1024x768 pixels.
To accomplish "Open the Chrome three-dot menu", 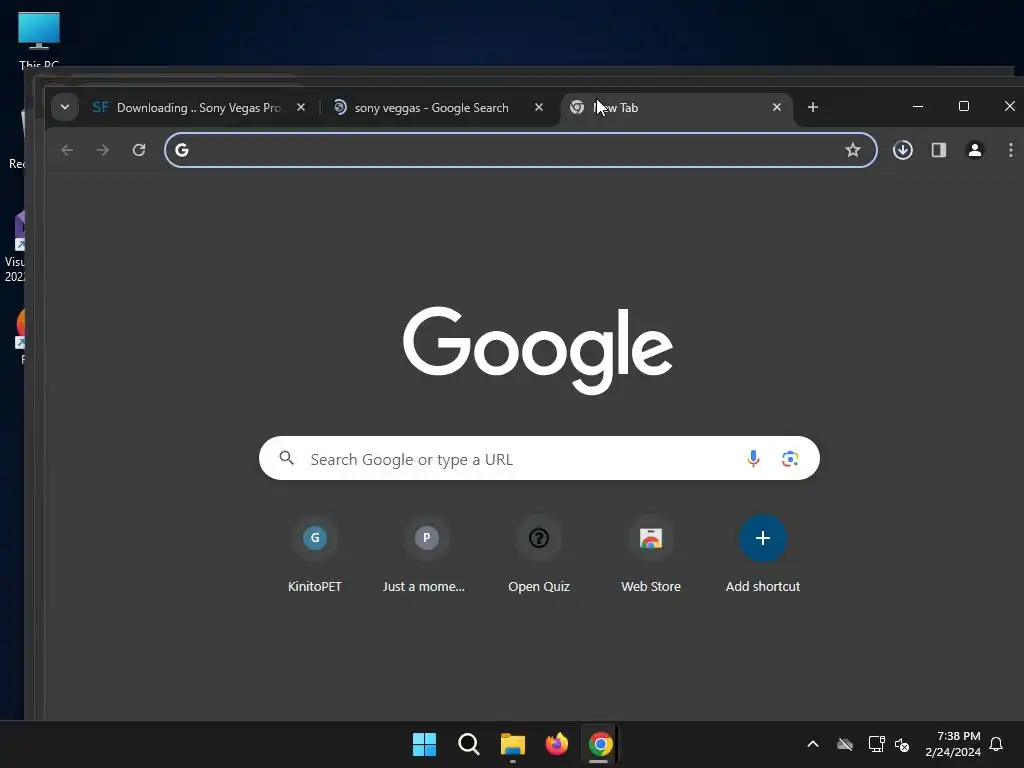I will click(1010, 150).
